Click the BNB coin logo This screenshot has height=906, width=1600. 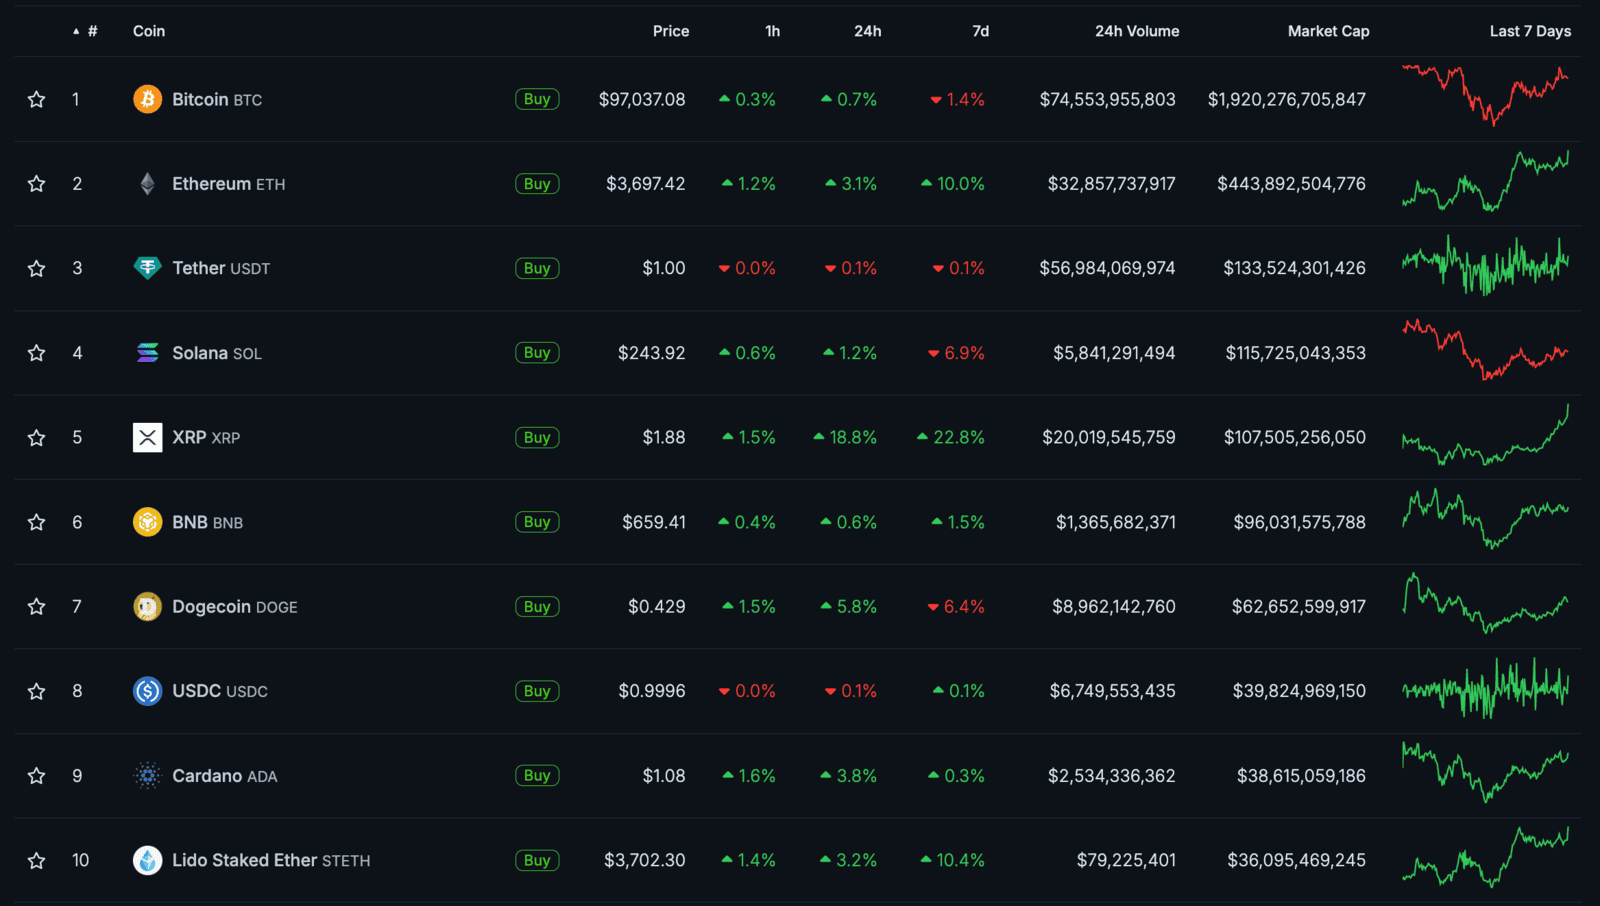tap(147, 522)
